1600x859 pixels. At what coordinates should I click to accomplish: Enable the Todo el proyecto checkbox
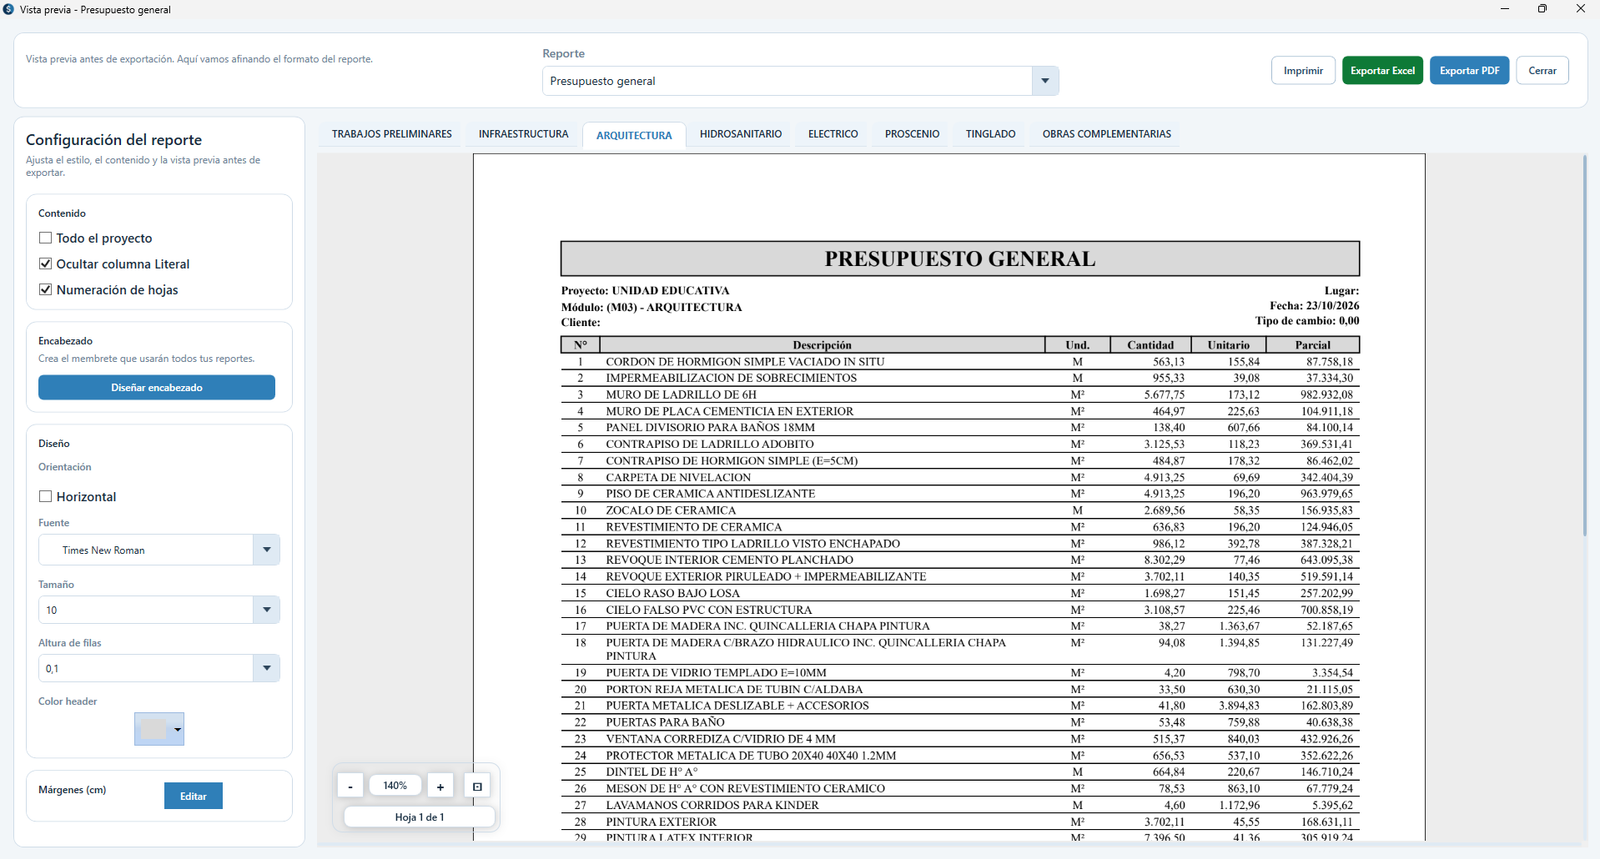coord(45,238)
